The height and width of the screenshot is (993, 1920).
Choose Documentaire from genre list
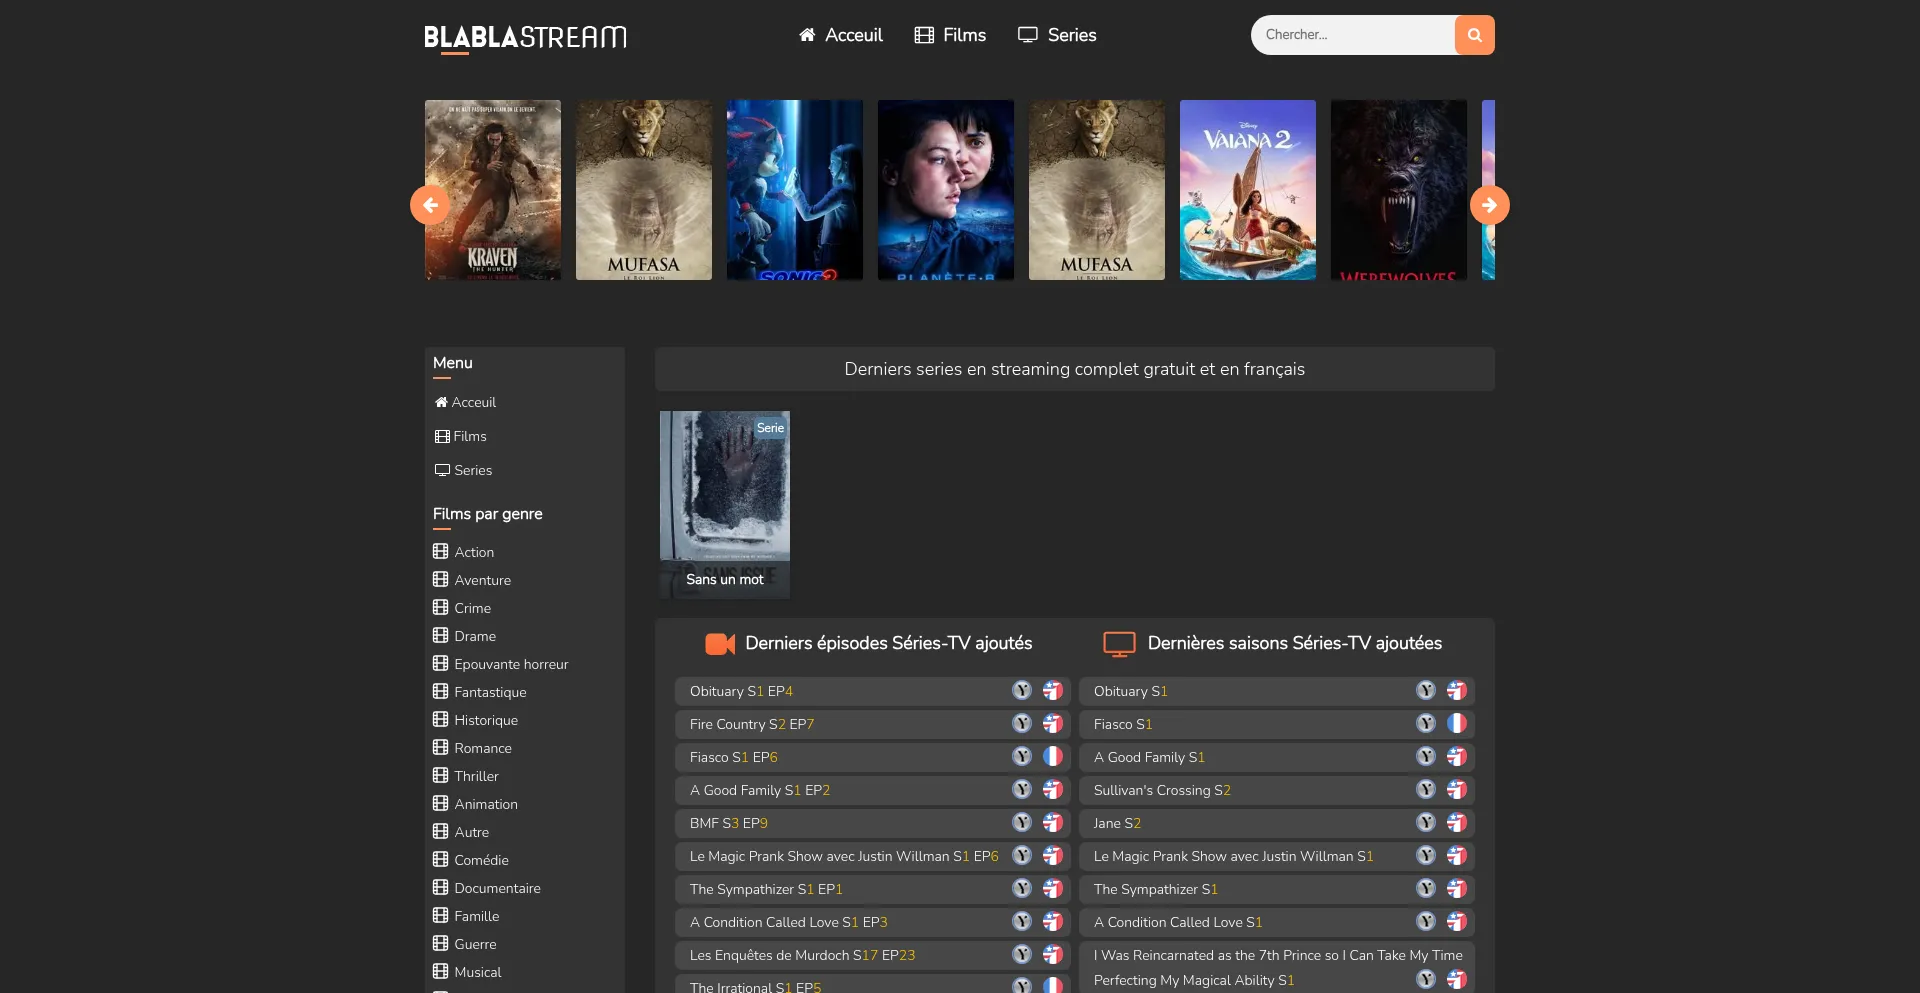[x=497, y=888]
